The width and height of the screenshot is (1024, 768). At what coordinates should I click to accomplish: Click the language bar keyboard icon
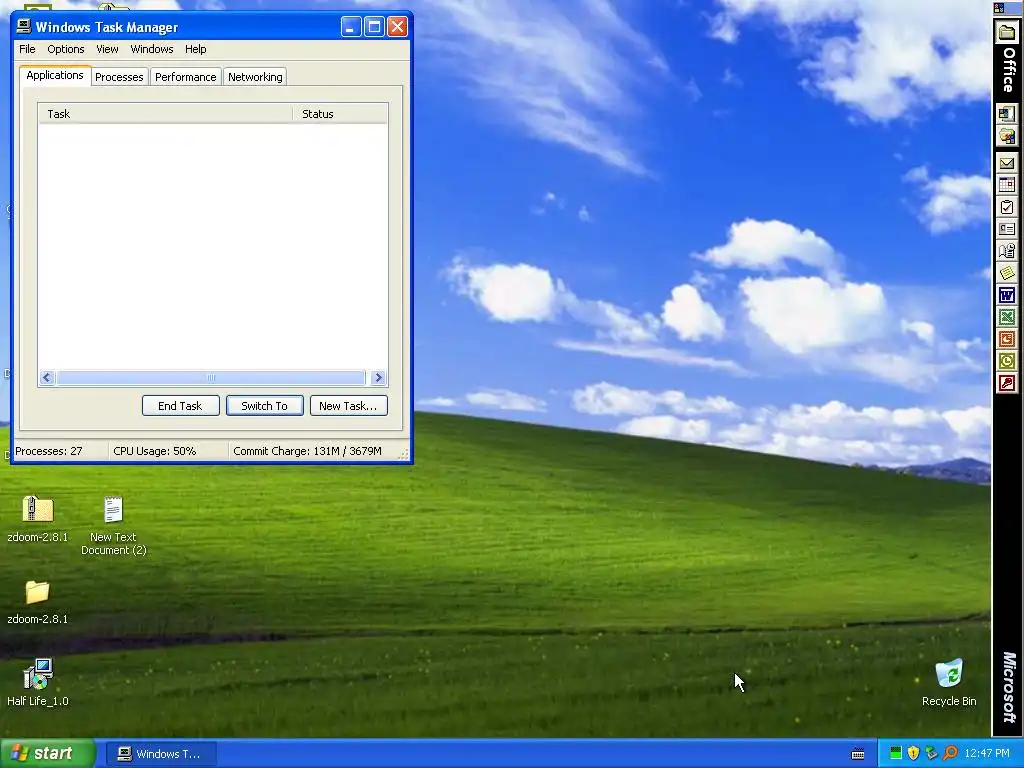pos(858,754)
